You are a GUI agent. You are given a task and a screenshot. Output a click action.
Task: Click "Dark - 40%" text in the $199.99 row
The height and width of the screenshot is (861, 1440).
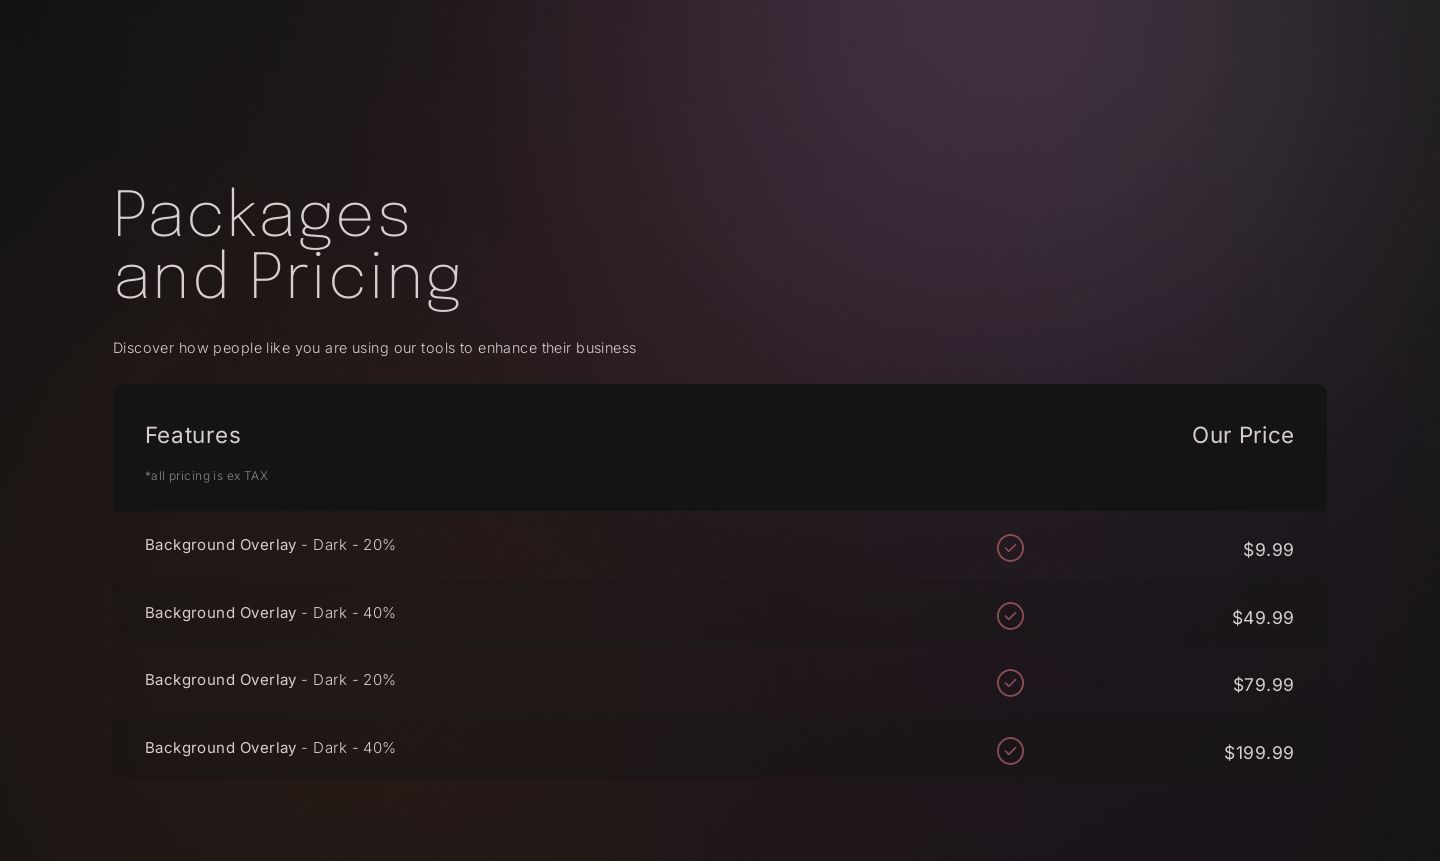354,748
